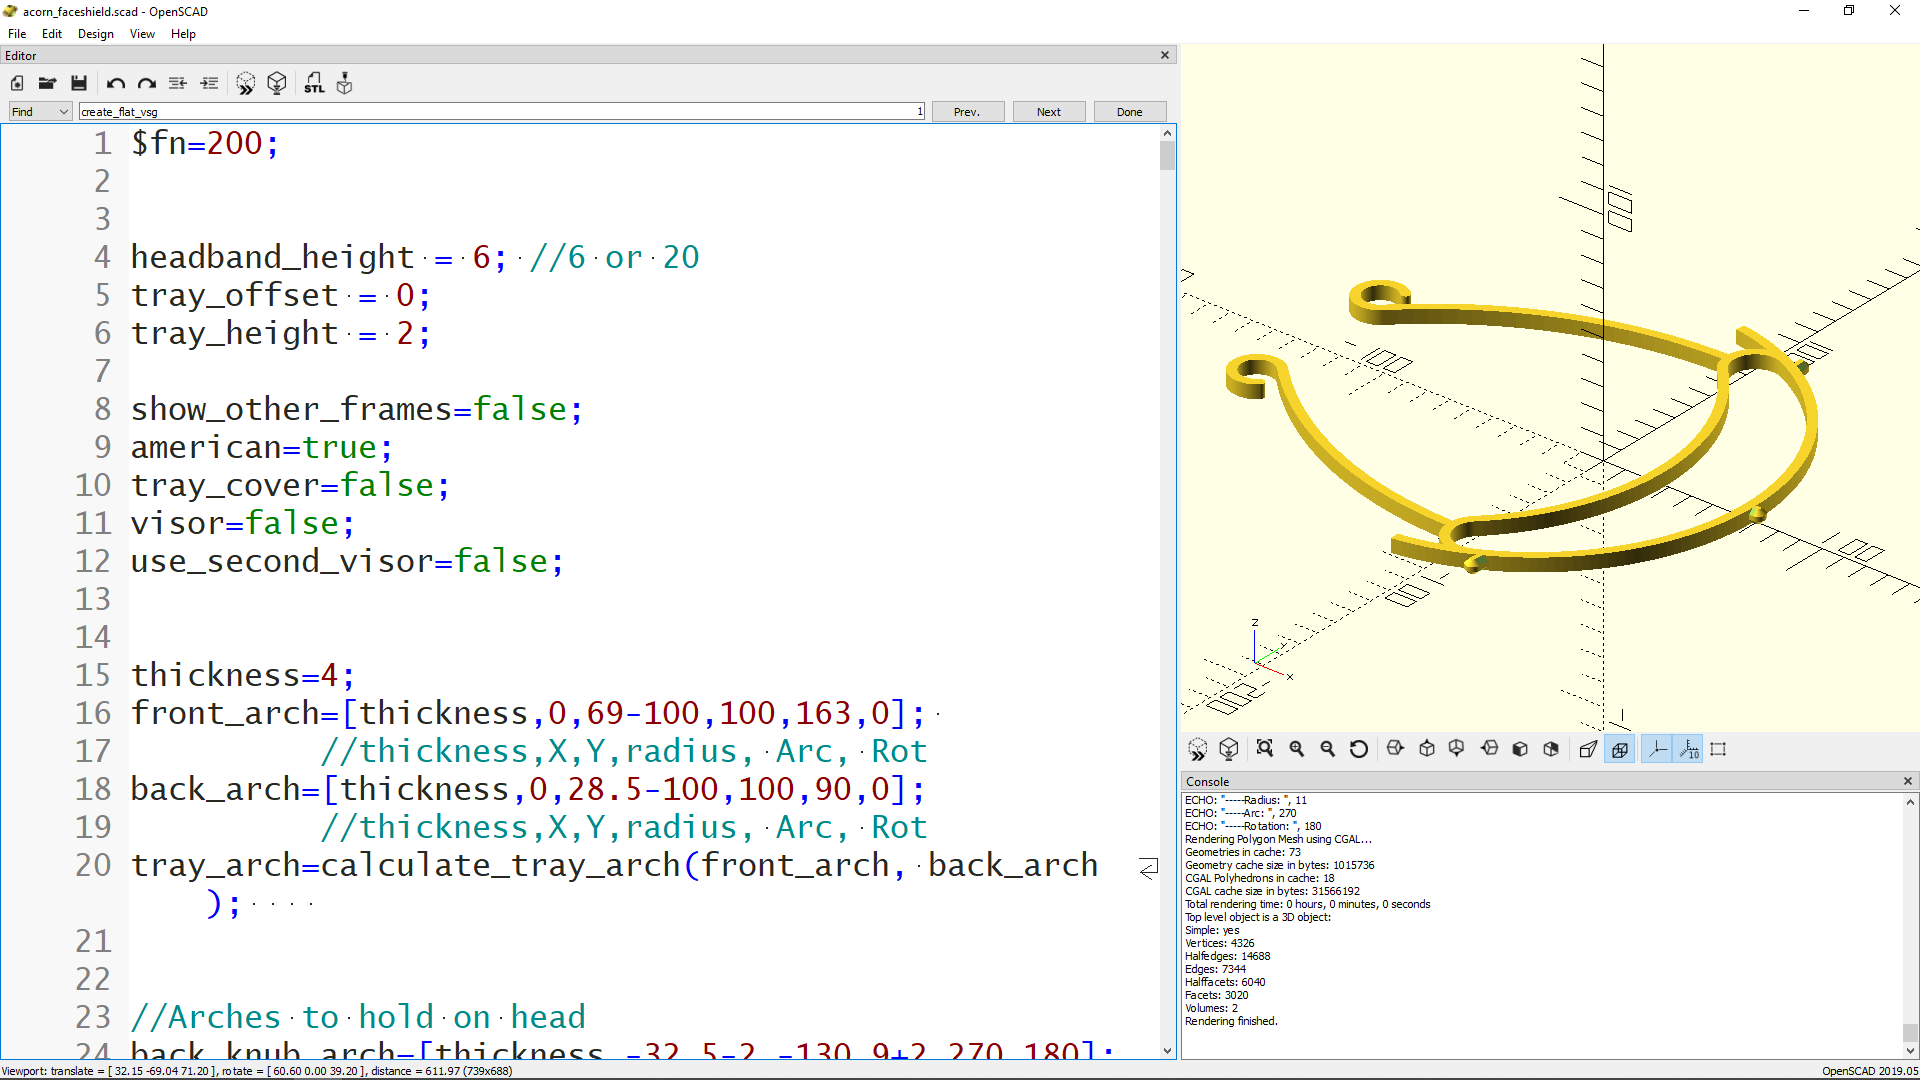This screenshot has height=1080, width=1920.
Task: Open a file using the toolbar icon
Action: (47, 84)
